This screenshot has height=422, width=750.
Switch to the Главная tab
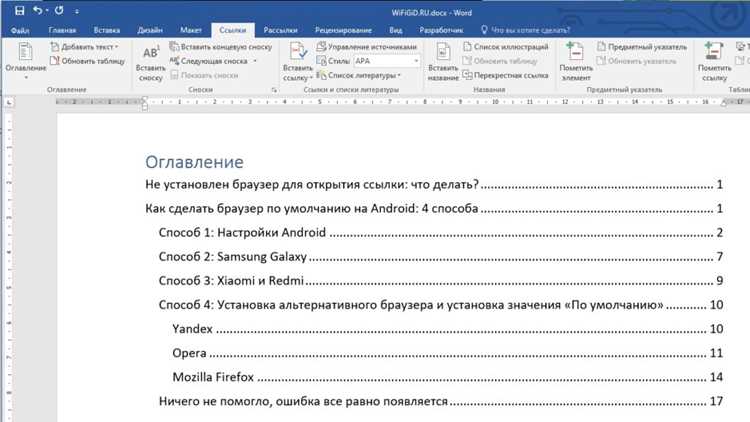pyautogui.click(x=62, y=30)
